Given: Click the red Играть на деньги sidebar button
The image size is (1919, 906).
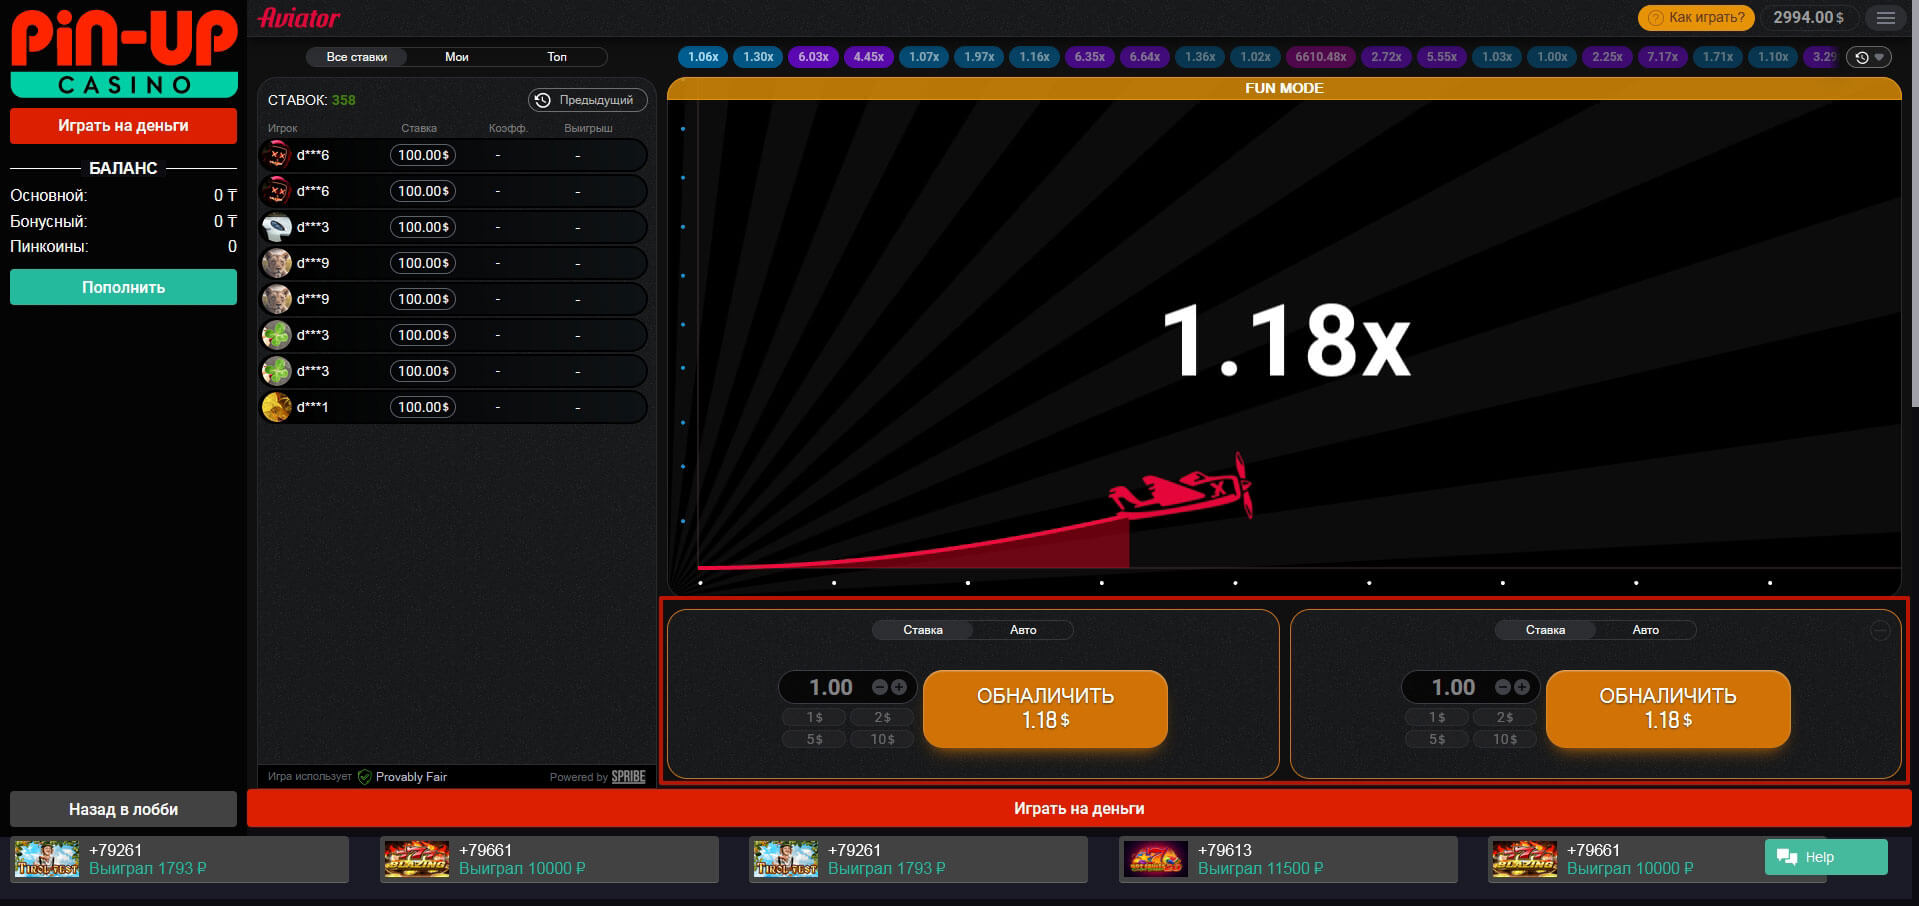Looking at the screenshot, I should click(123, 126).
